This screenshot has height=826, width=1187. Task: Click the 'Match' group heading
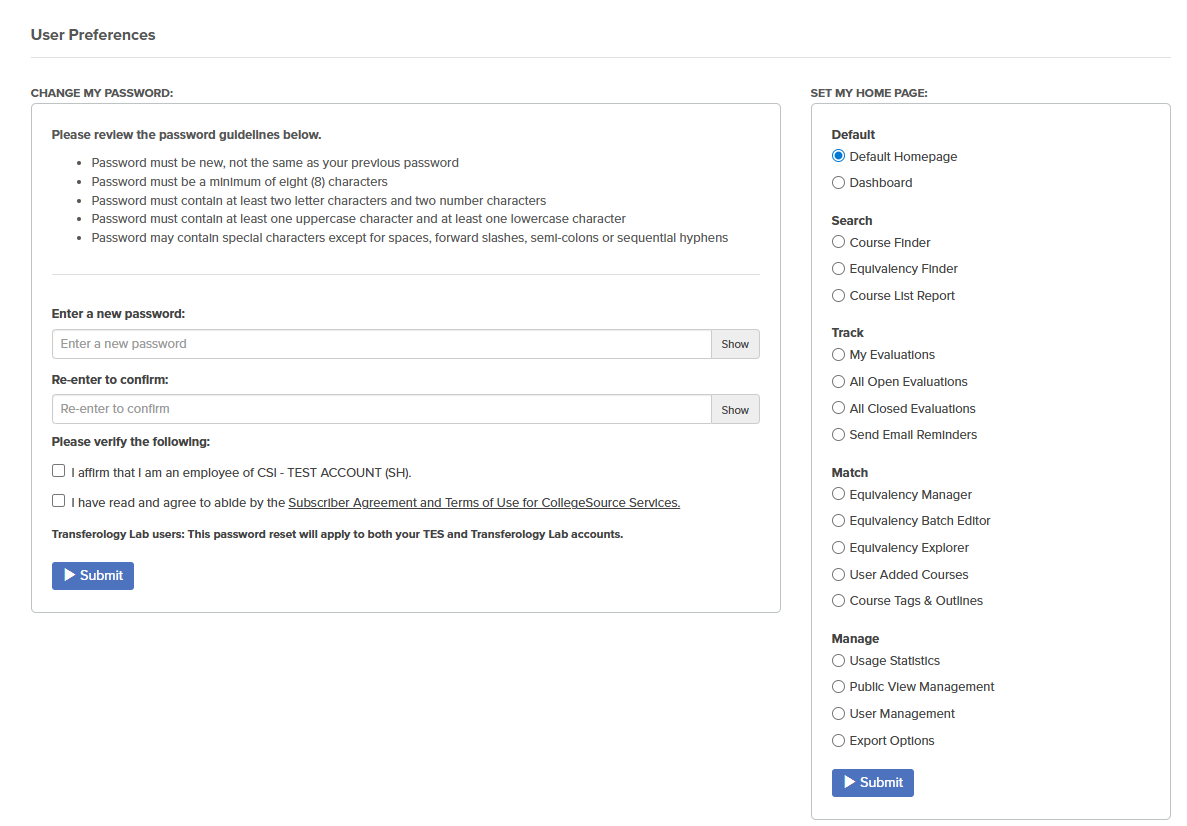(x=849, y=472)
